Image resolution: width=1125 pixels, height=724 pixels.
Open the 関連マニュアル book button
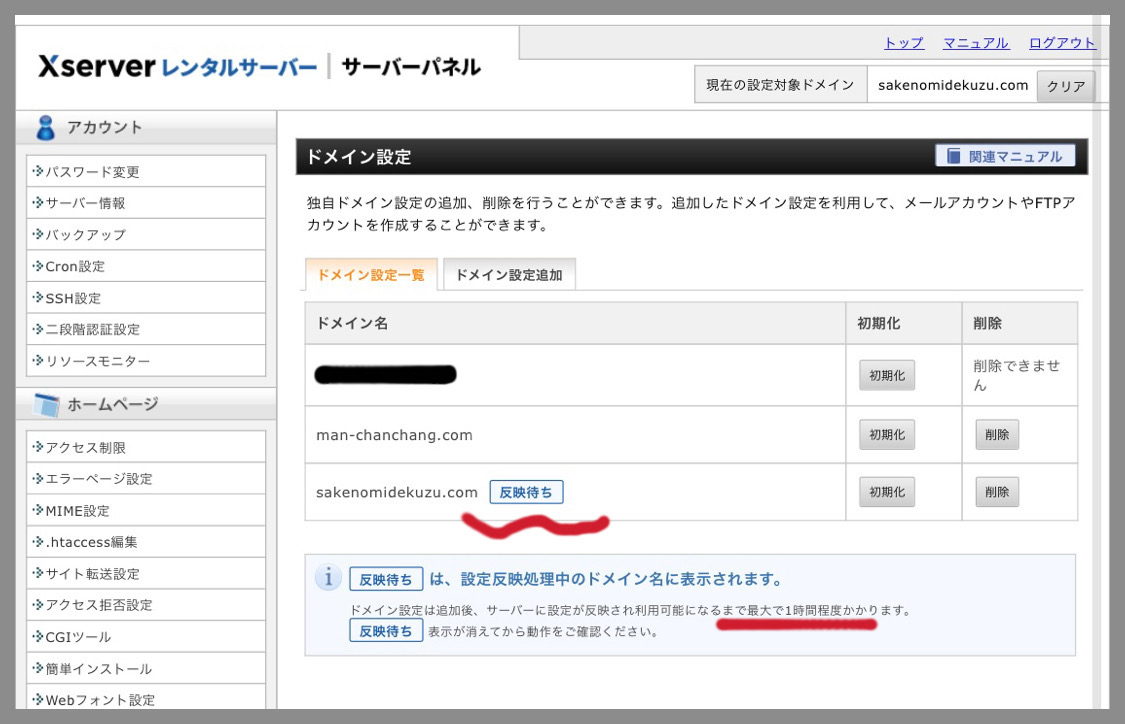pyautogui.click(x=1005, y=156)
